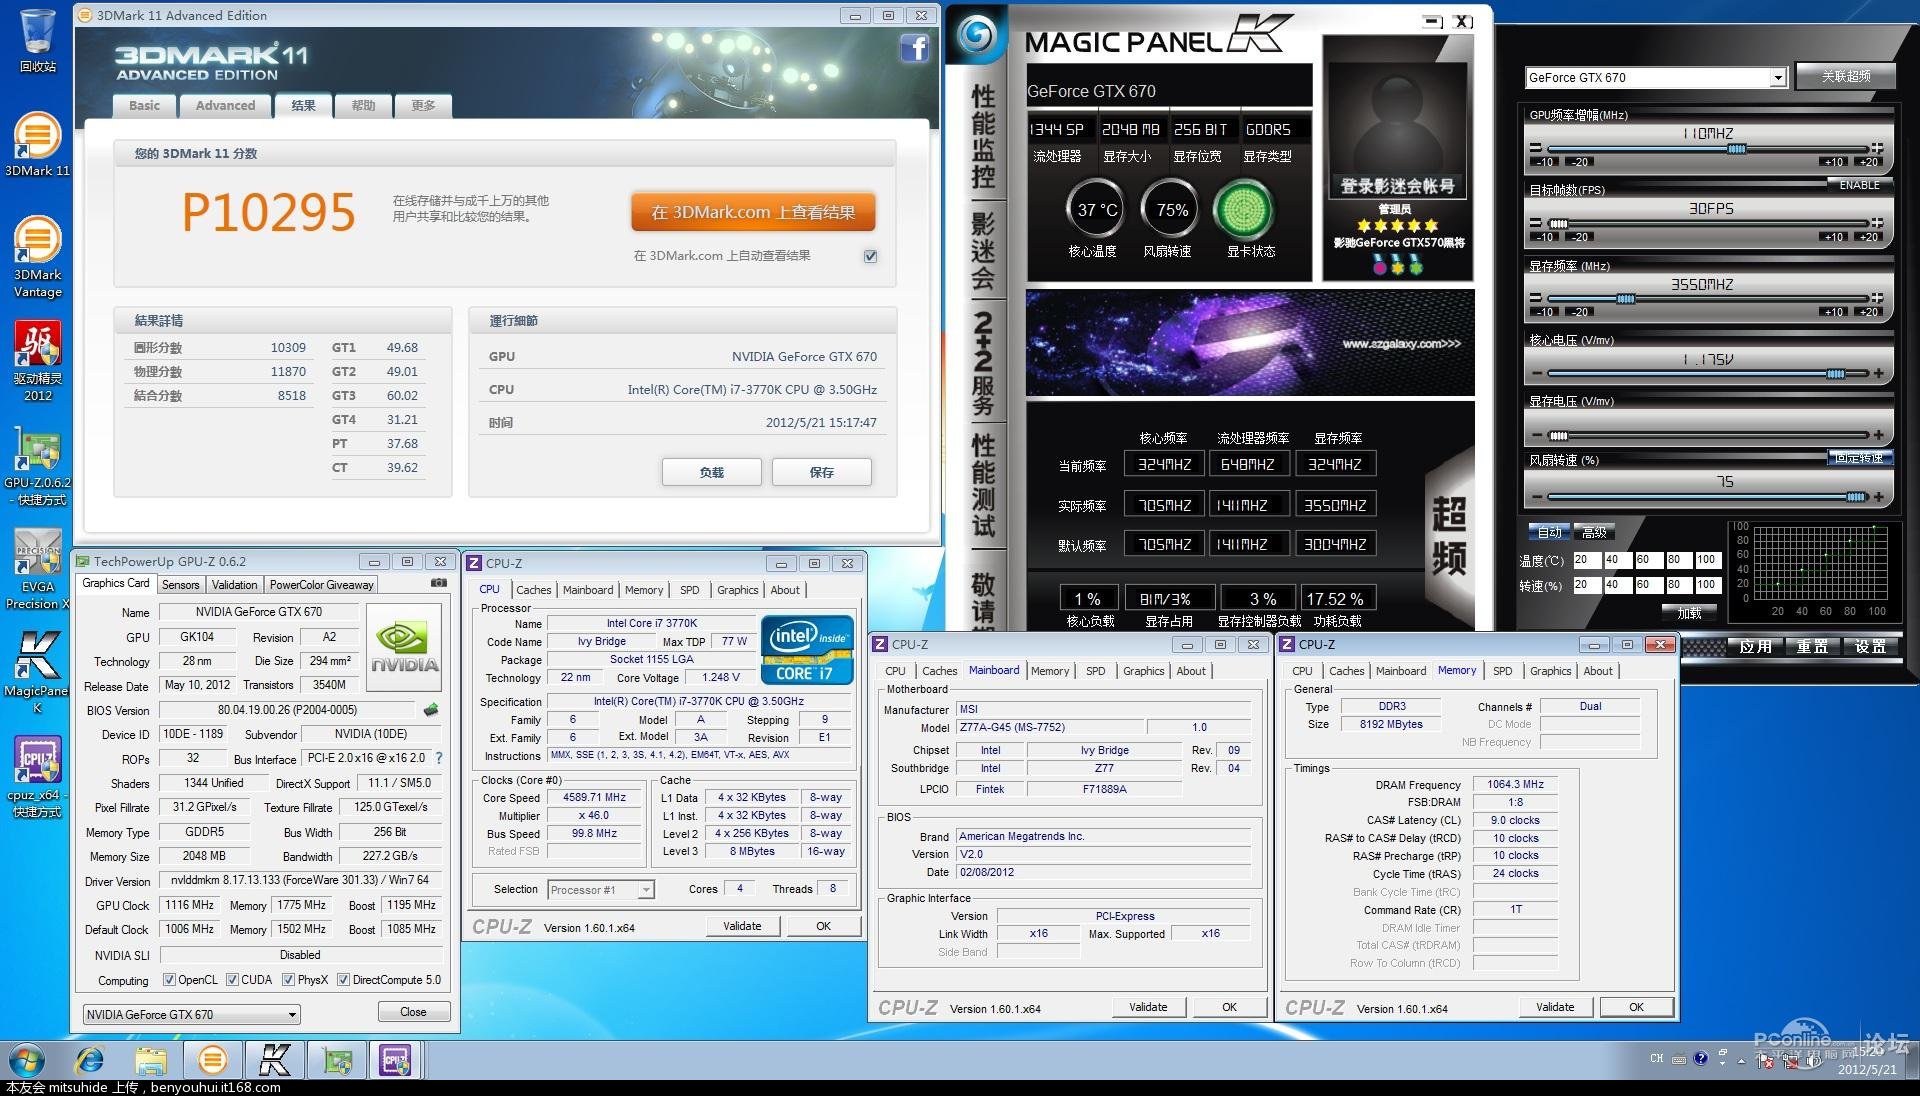Screen dimensions: 1920x1096
Task: Click the 负载 load button in 3DMark
Action: tap(711, 472)
